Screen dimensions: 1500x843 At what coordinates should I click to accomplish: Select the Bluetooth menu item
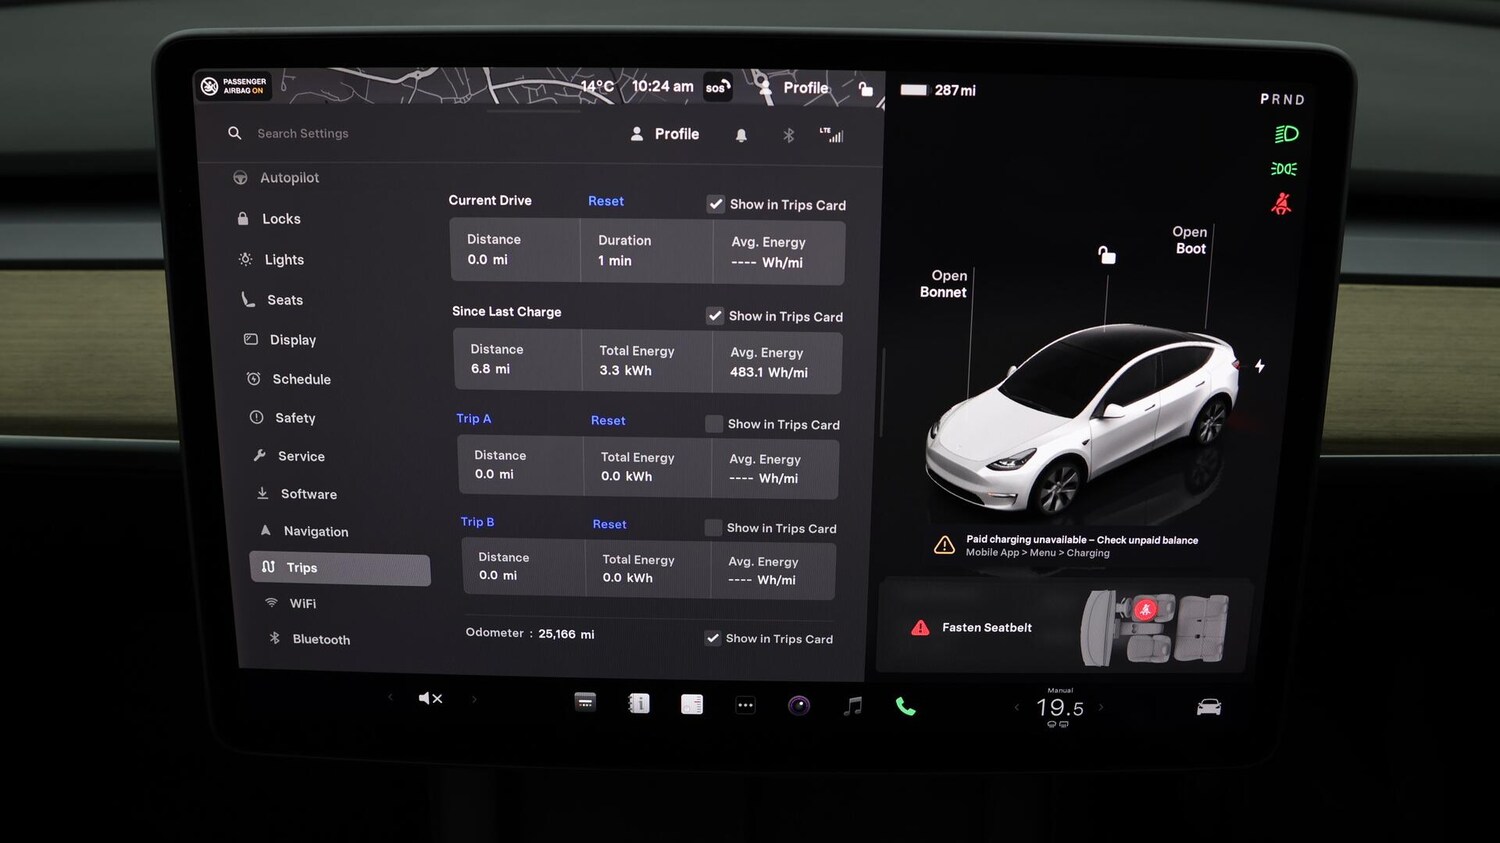[309, 639]
